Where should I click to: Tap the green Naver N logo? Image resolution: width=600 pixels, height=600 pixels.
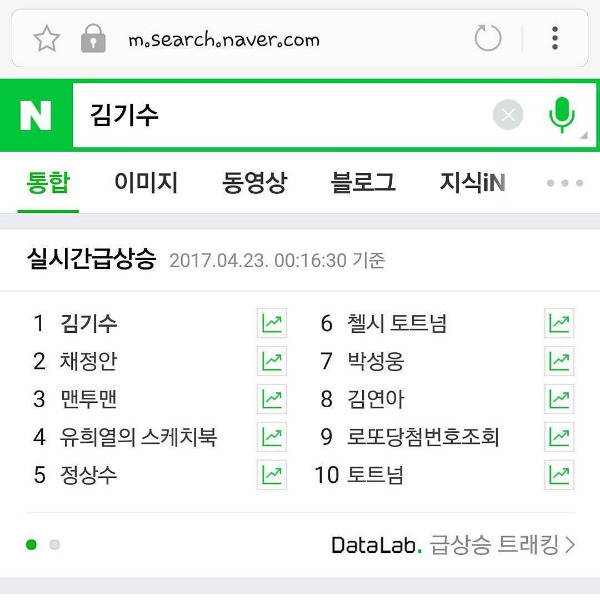click(x=36, y=116)
